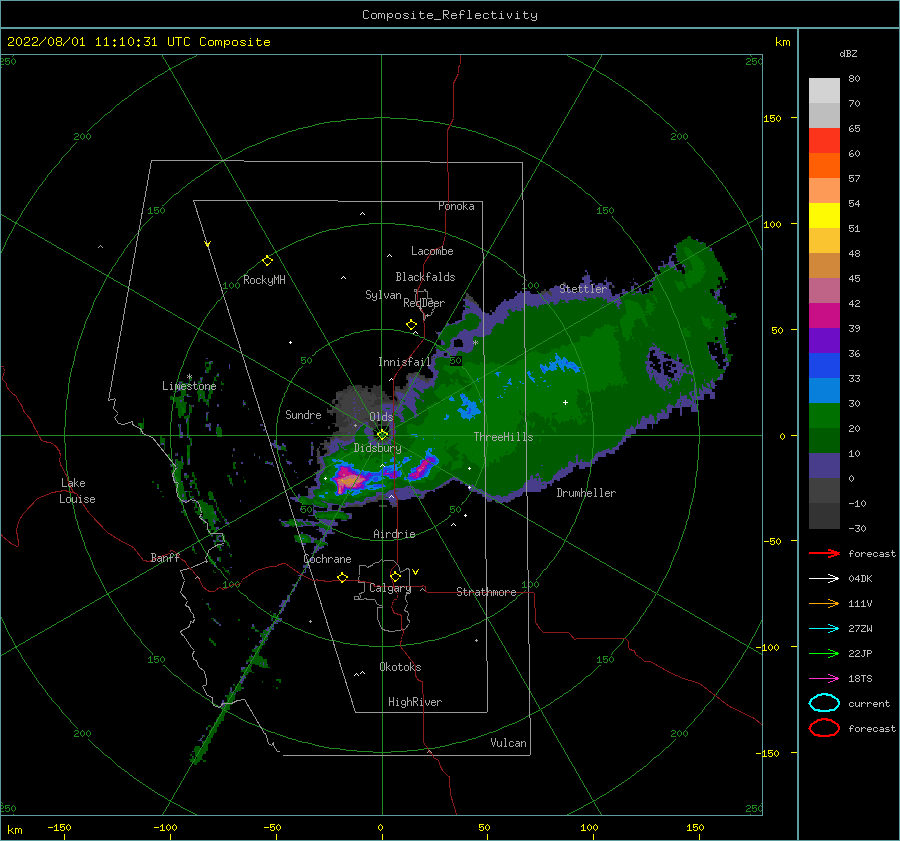Click the yellow V marker beside Calgary
900x841 pixels.
(416, 572)
